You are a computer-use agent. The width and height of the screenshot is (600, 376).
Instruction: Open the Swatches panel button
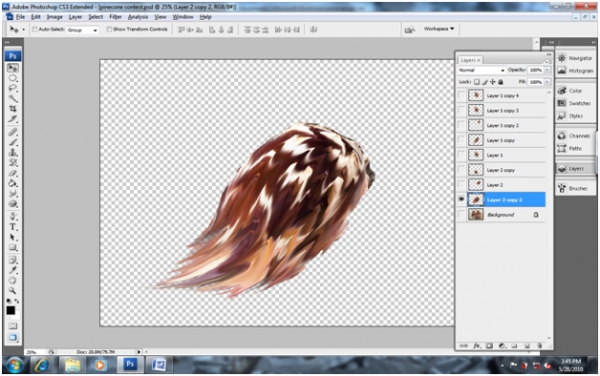coord(576,103)
